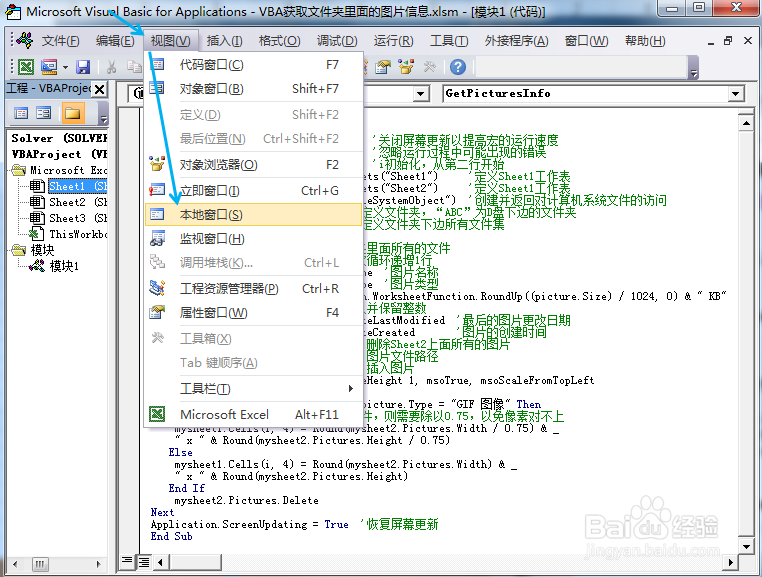This screenshot has width=762, height=577.
Task: Open the 格式(O) menu
Action: pos(279,41)
